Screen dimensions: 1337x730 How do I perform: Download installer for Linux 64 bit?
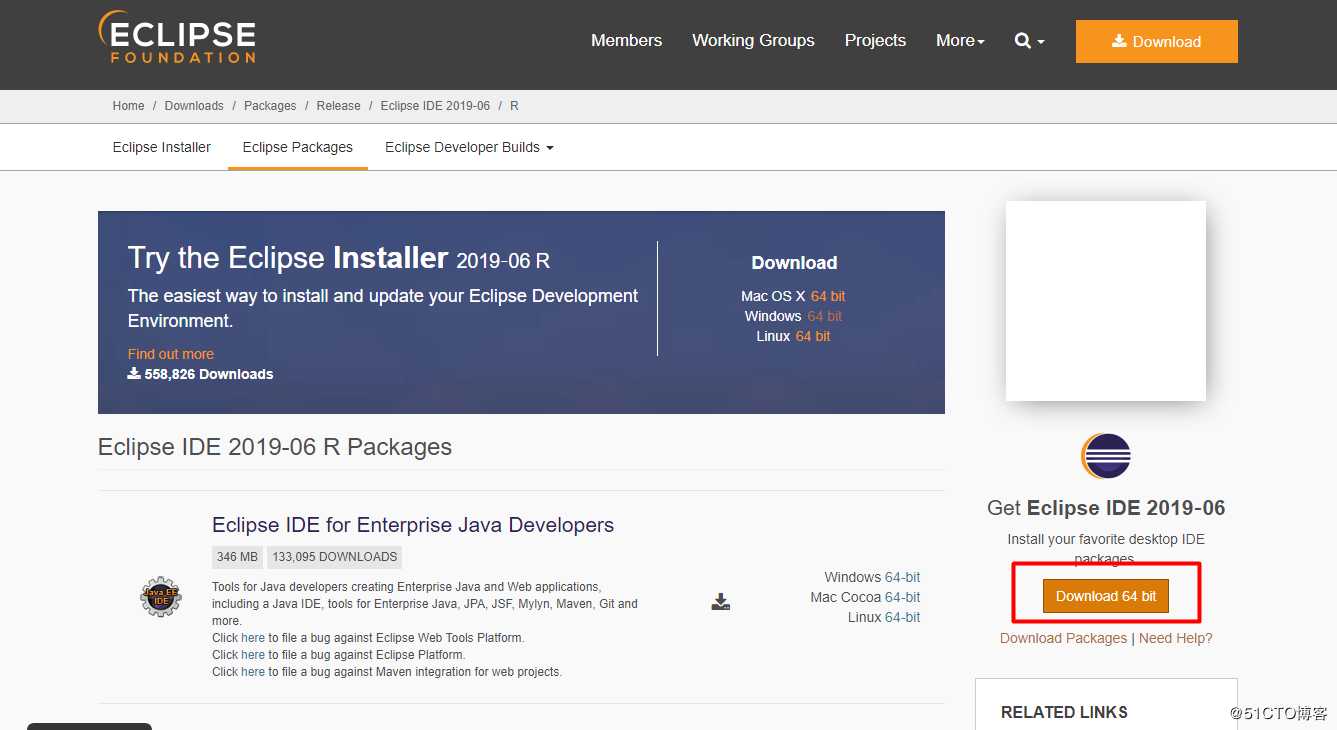(813, 336)
